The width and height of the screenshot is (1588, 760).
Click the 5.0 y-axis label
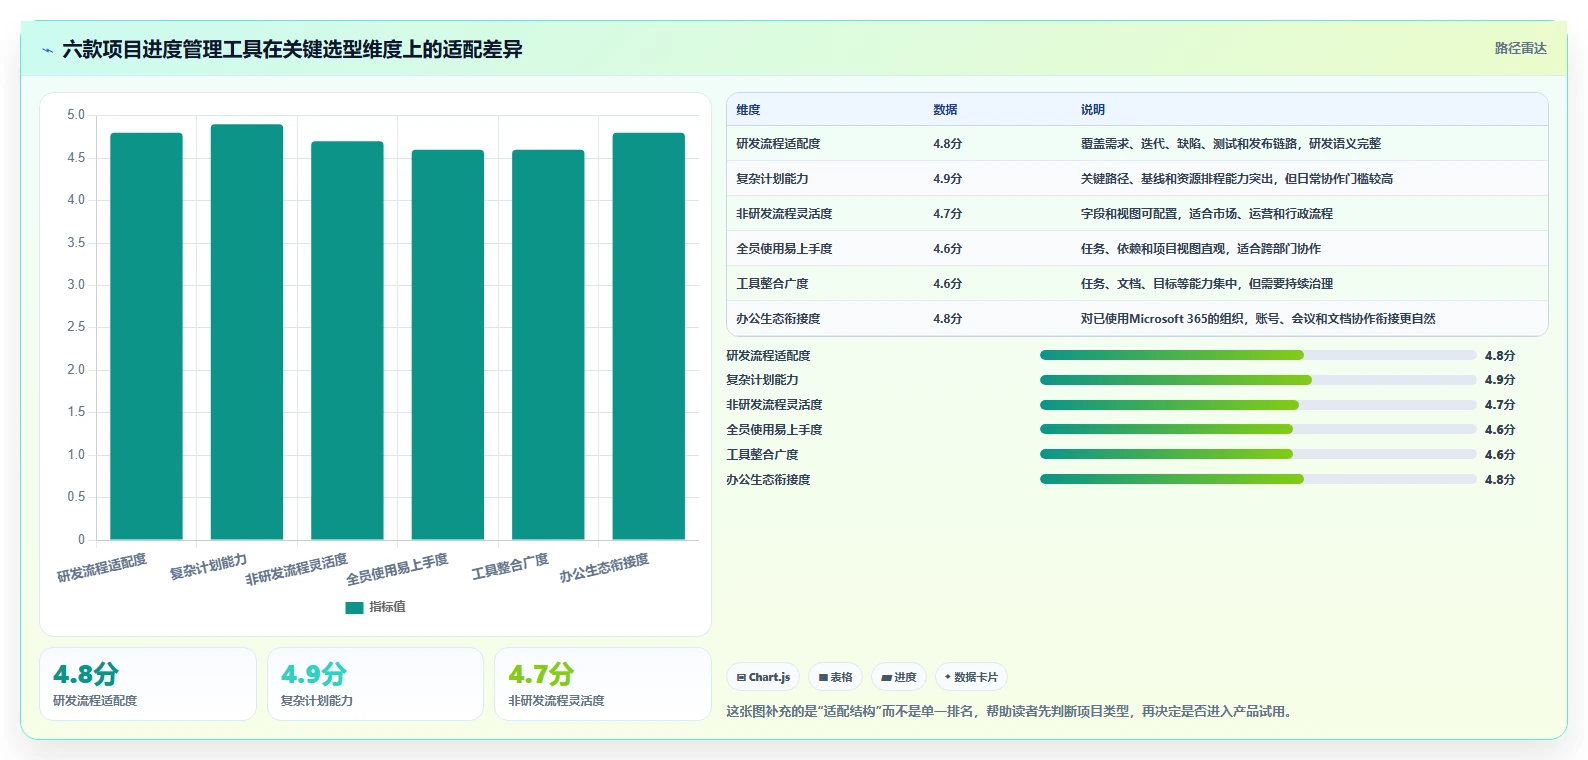click(76, 115)
